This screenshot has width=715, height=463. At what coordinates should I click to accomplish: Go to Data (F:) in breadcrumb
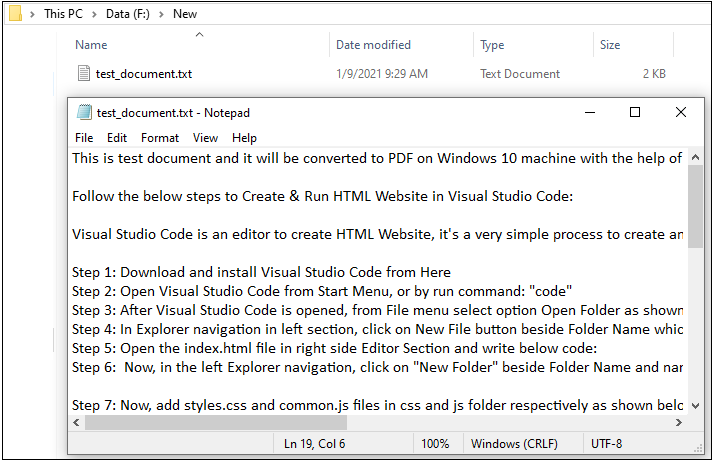point(128,14)
